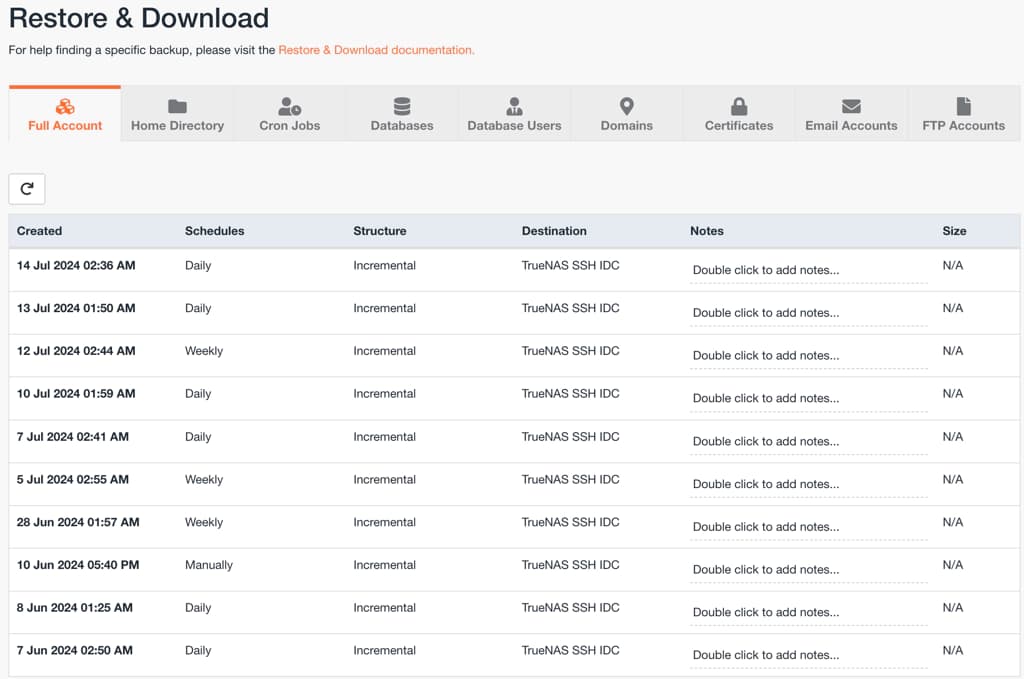Click the Home Directory folder icon
The image size is (1024, 679).
click(177, 104)
